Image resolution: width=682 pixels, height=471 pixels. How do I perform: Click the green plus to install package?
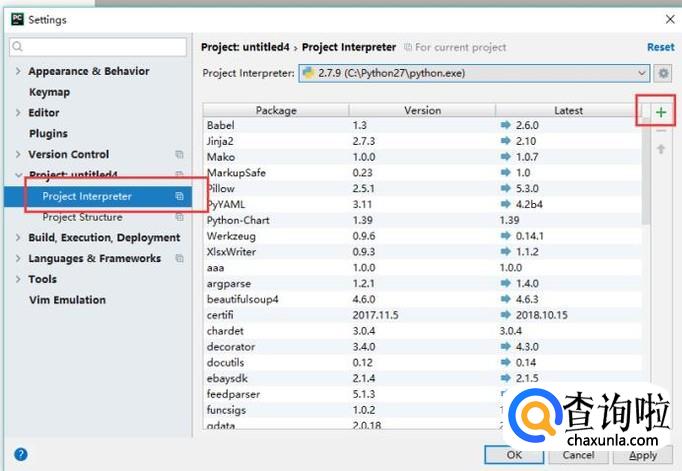[661, 113]
